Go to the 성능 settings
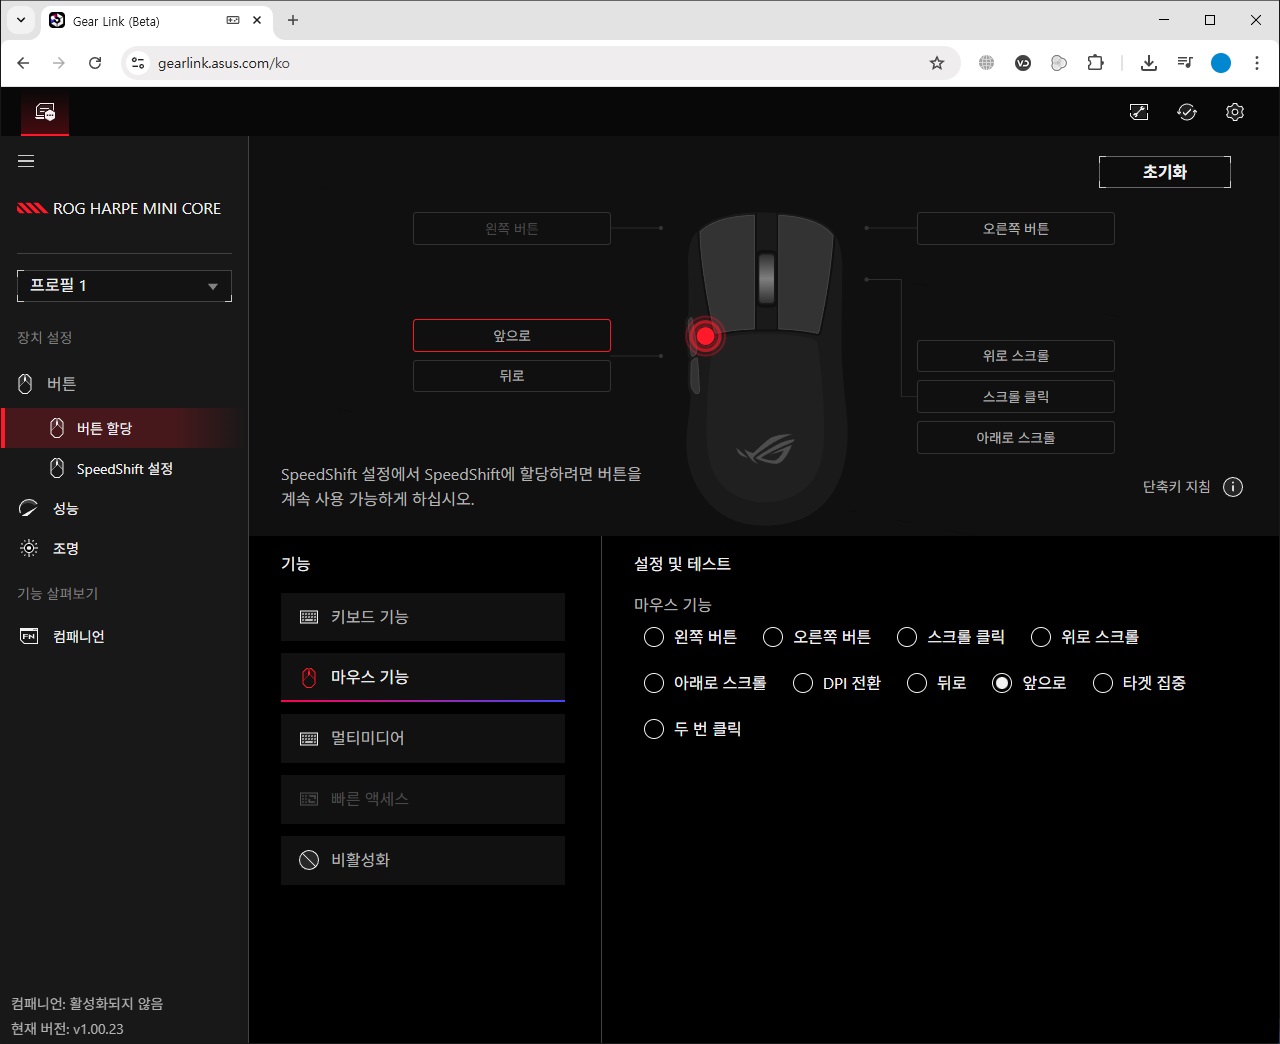Image resolution: width=1280 pixels, height=1044 pixels. click(x=124, y=509)
